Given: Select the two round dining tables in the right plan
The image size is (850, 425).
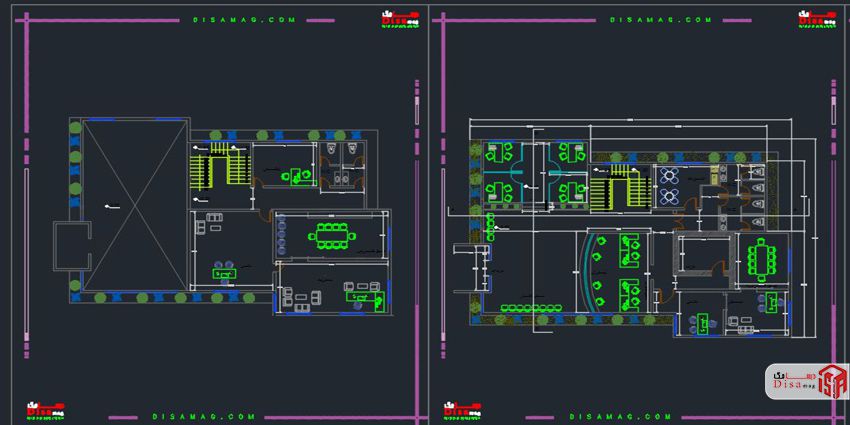Looking at the screenshot, I should point(669,185).
